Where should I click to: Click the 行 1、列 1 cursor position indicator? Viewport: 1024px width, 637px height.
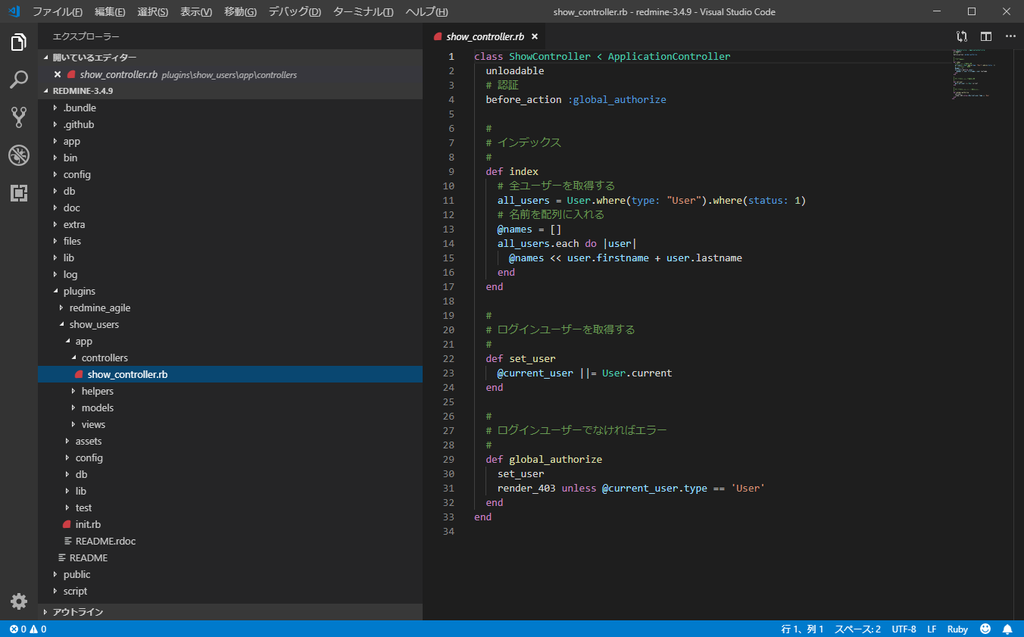[x=802, y=629]
